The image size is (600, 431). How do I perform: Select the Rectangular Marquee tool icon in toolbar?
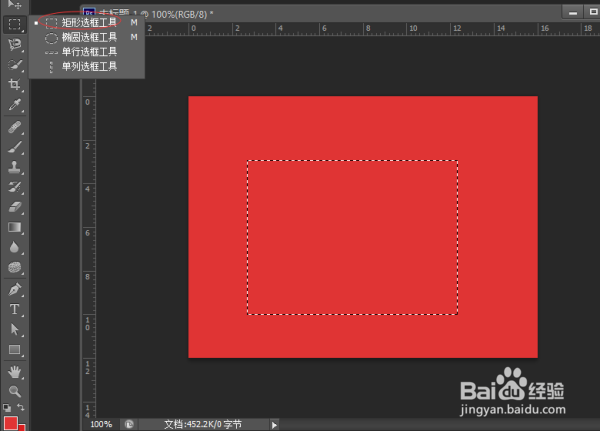[x=15, y=24]
